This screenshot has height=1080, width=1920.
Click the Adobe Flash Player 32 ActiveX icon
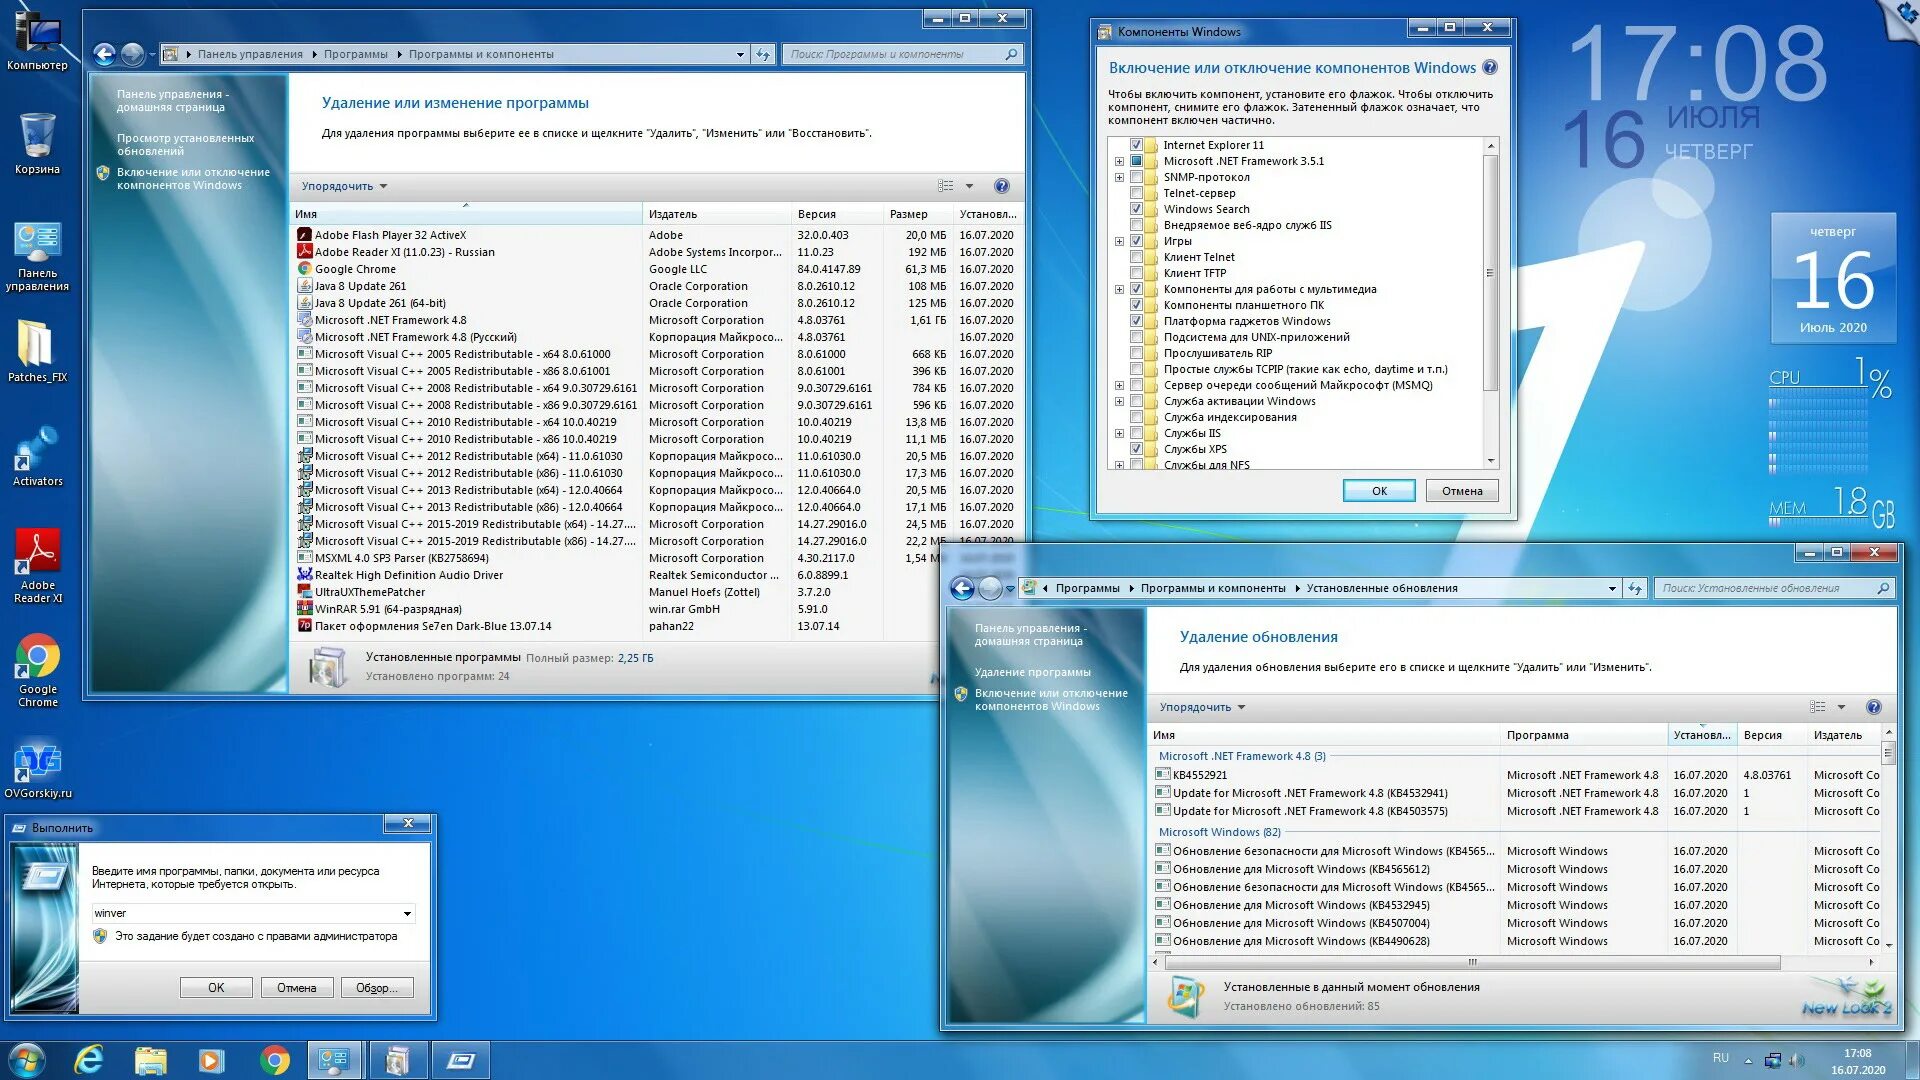[x=301, y=235]
